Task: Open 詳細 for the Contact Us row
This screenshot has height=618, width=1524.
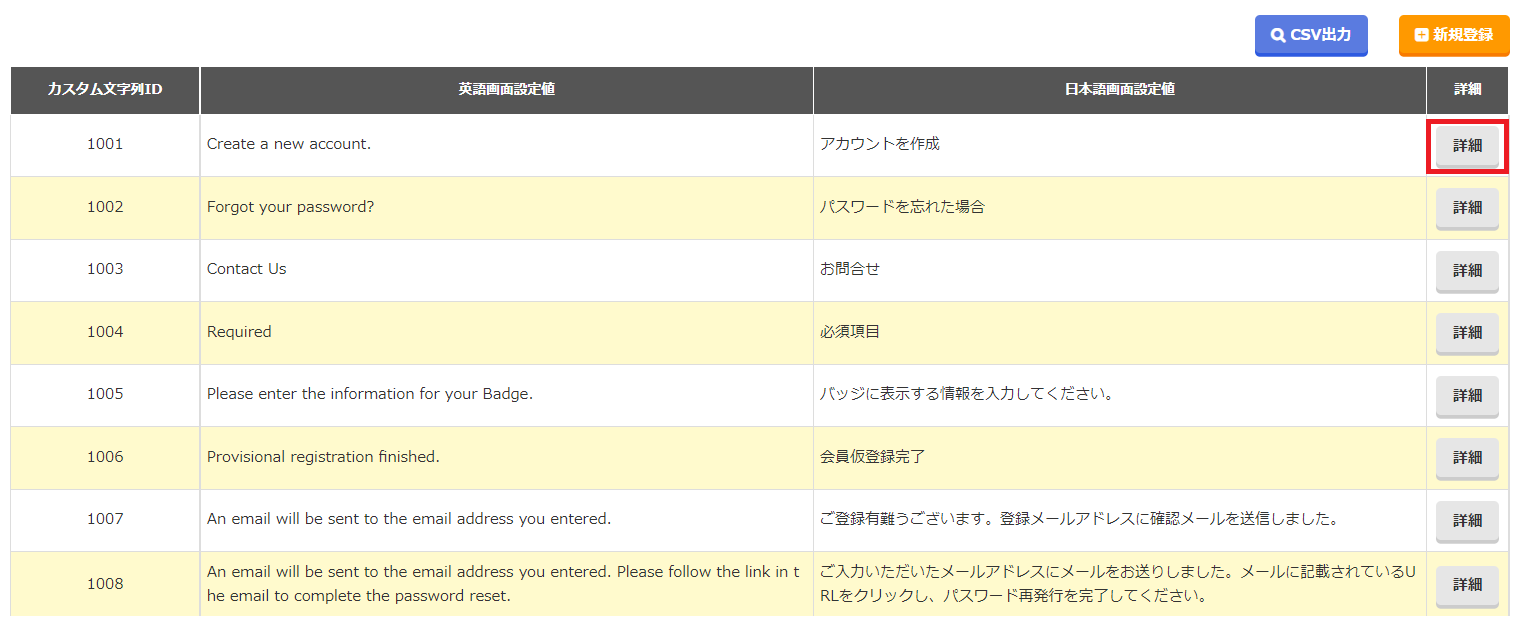Action: click(1467, 270)
